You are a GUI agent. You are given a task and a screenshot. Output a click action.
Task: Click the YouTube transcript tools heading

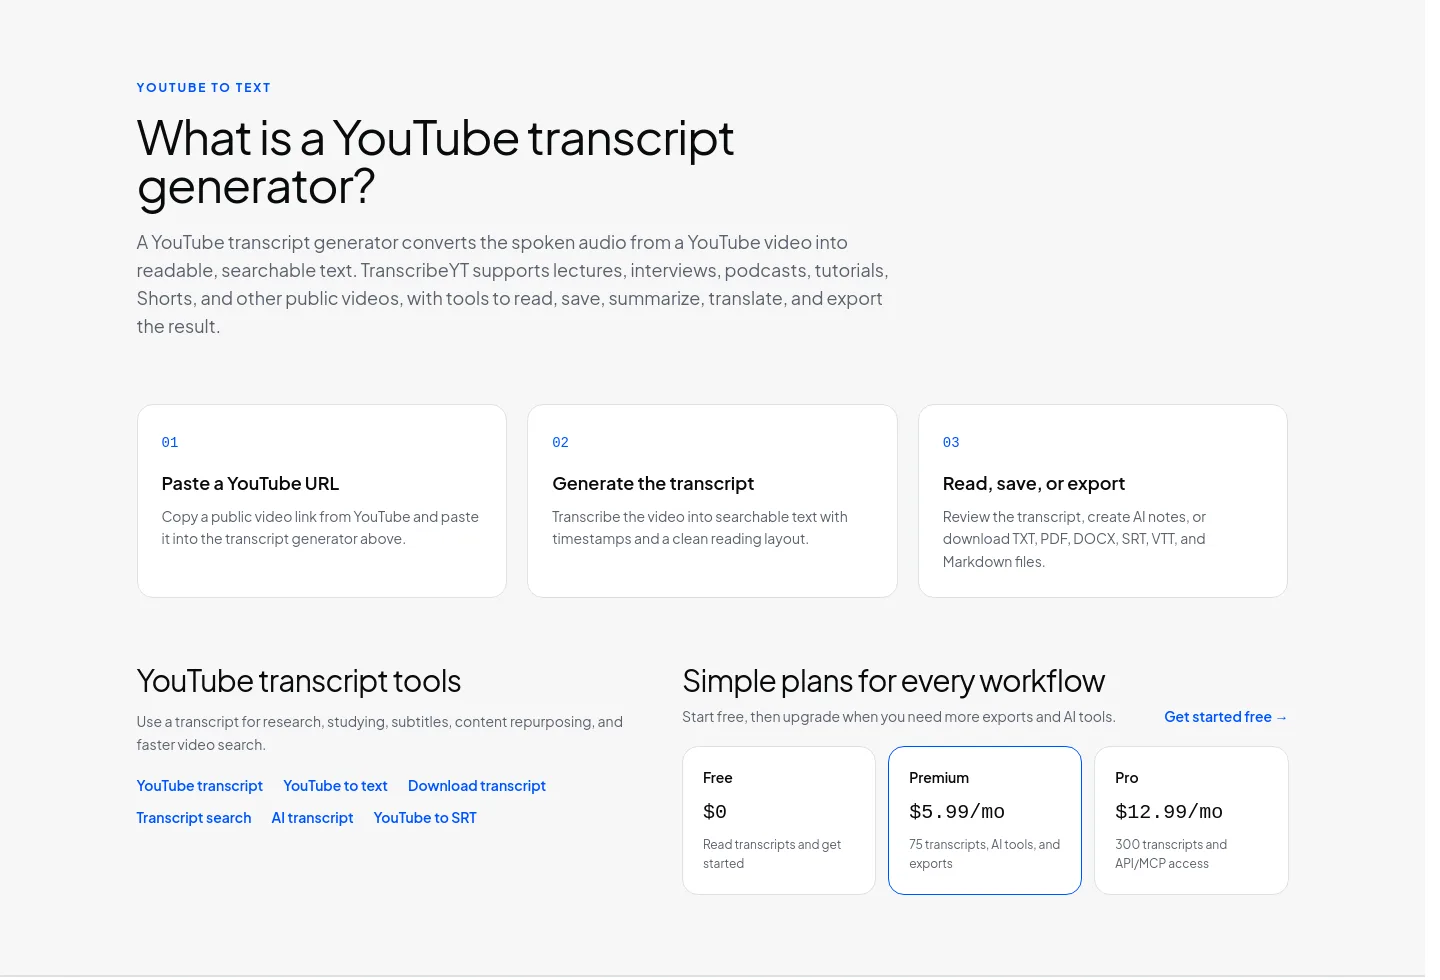click(299, 681)
